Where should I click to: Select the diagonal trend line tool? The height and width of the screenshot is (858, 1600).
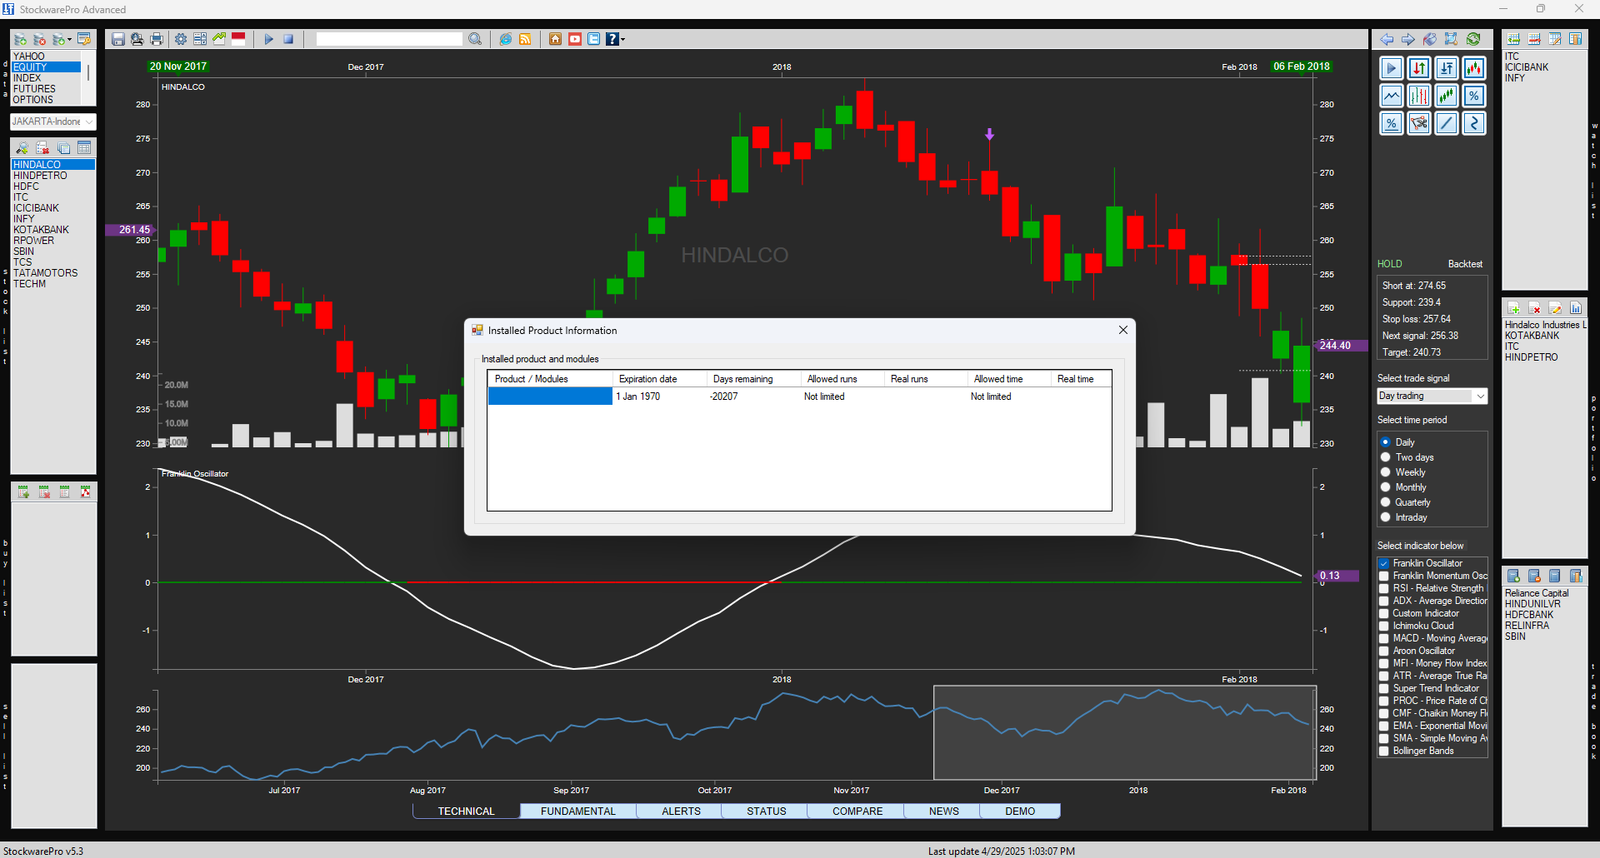coord(1446,123)
